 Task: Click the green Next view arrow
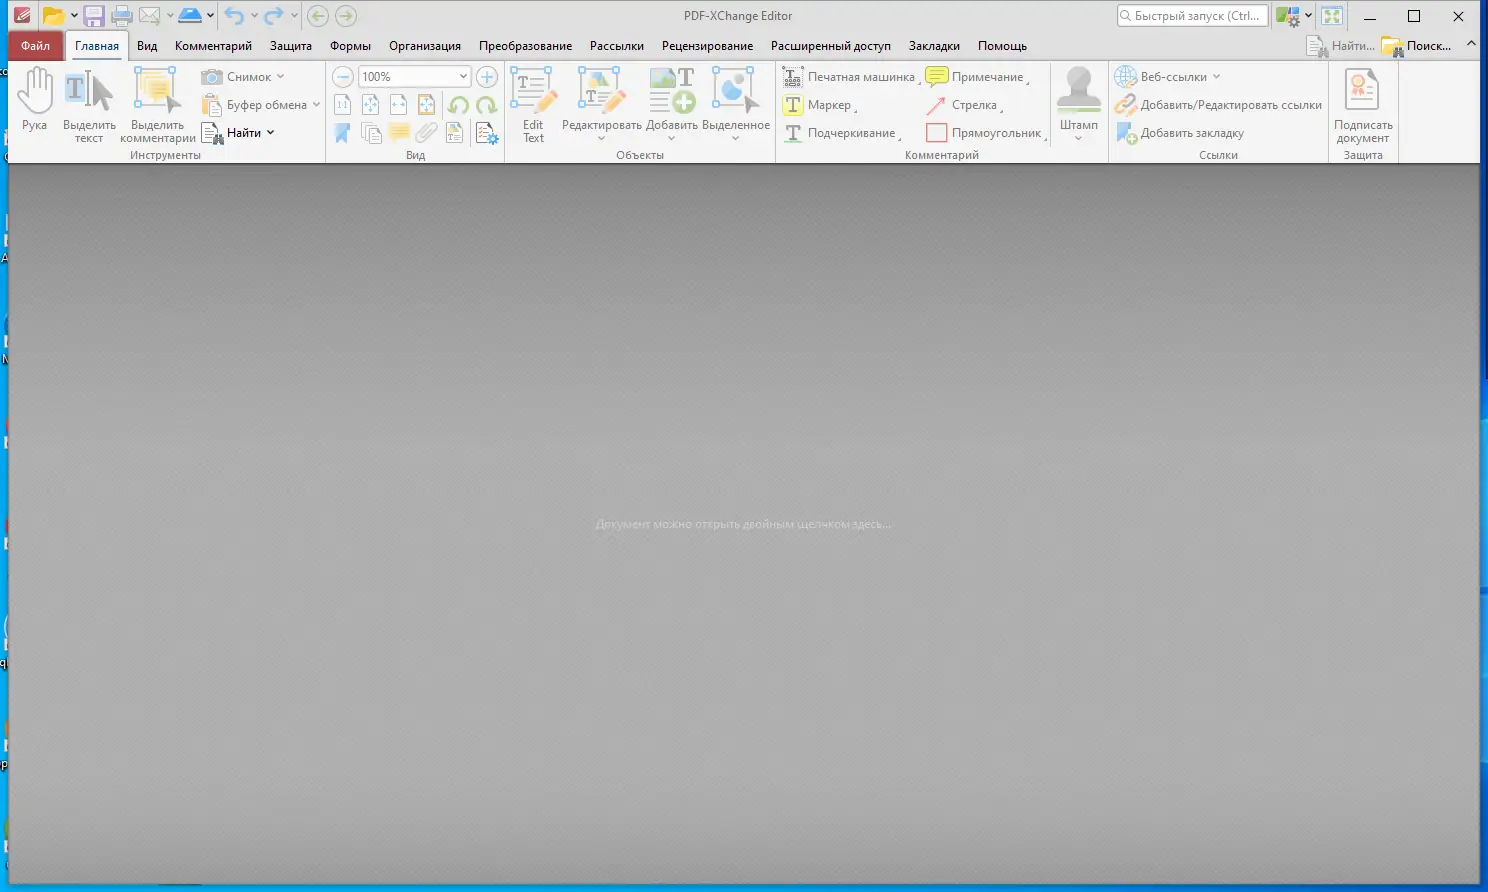(346, 16)
